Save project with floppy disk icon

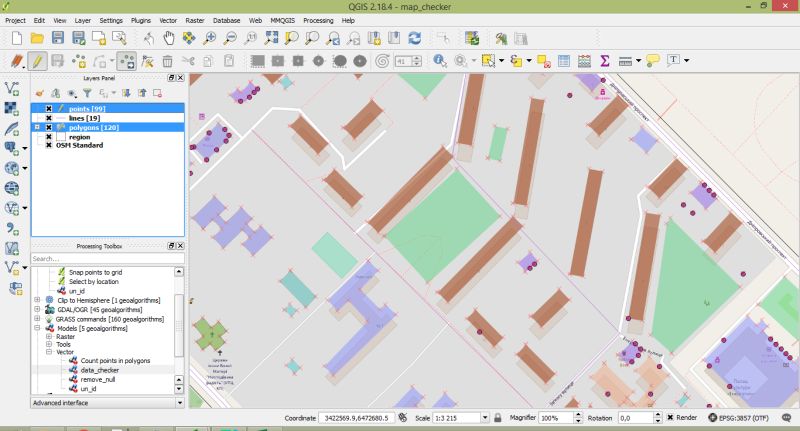tap(58, 38)
